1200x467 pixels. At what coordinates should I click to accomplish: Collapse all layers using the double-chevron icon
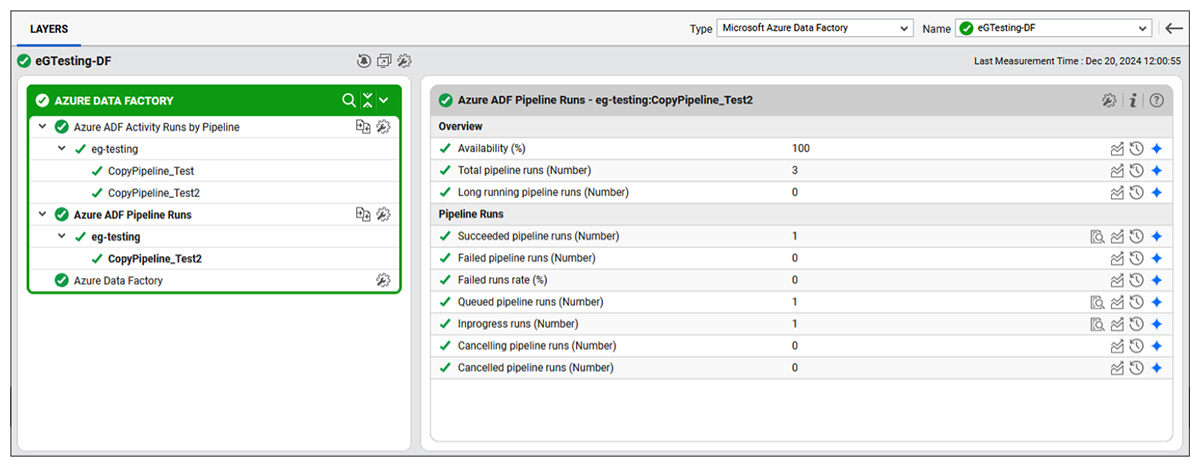point(367,101)
